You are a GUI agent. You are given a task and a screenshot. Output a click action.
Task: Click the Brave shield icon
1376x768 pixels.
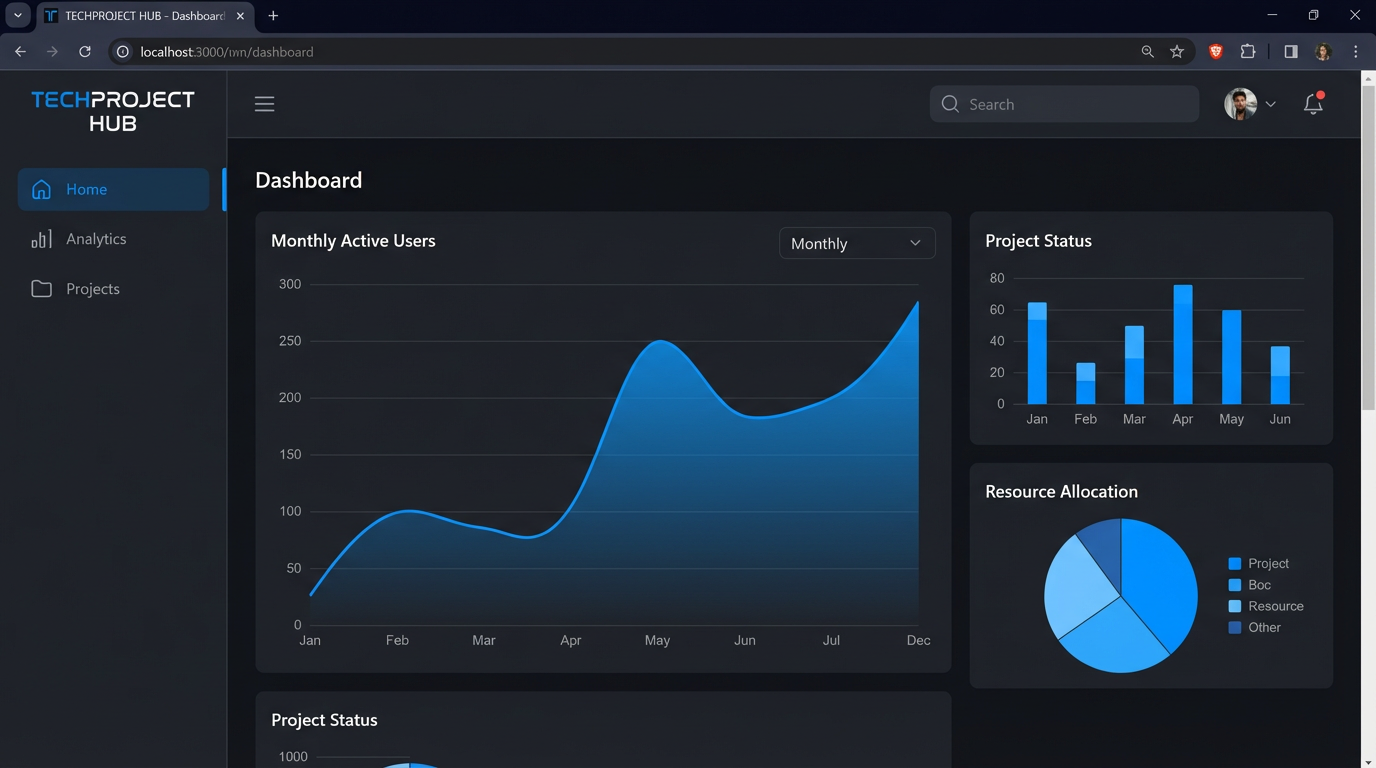click(1216, 52)
